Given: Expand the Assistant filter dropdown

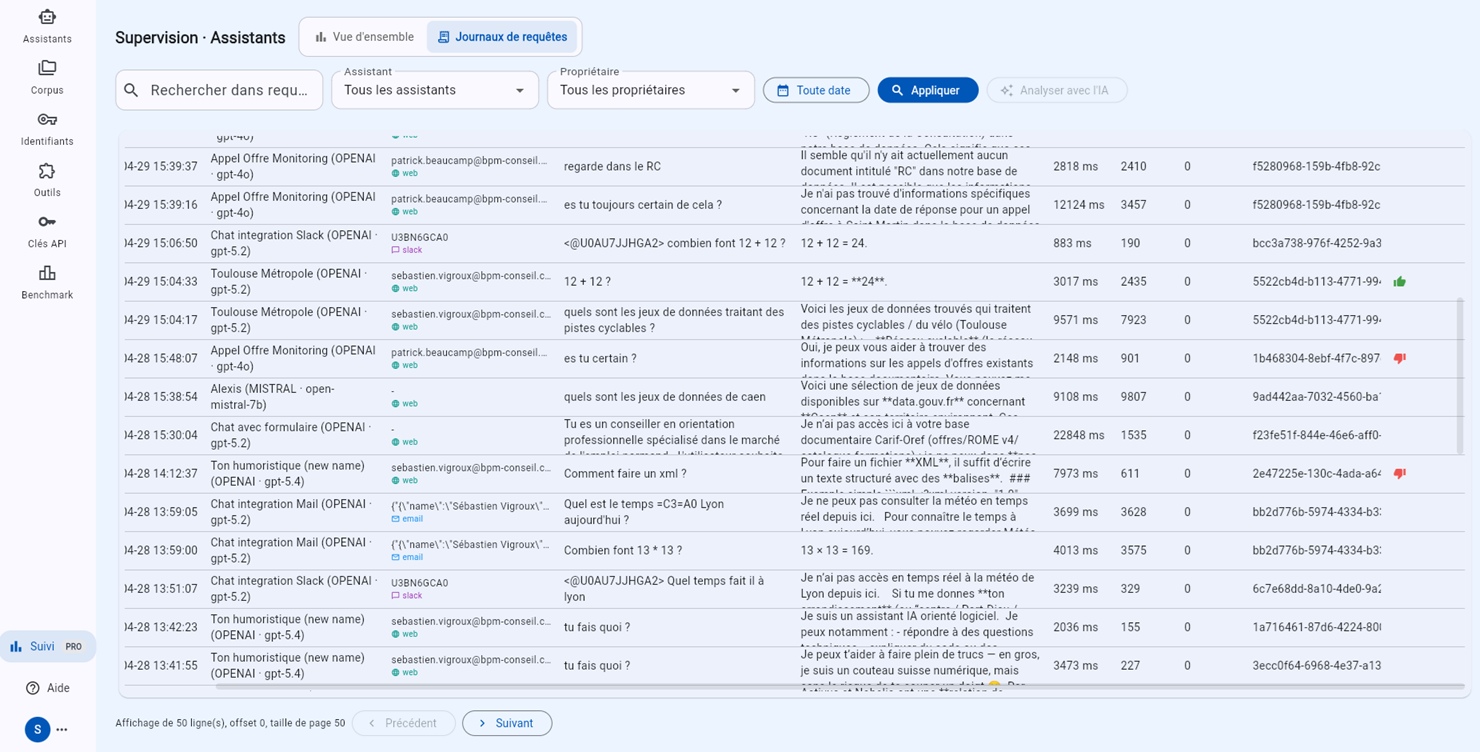Looking at the screenshot, I should coord(435,90).
